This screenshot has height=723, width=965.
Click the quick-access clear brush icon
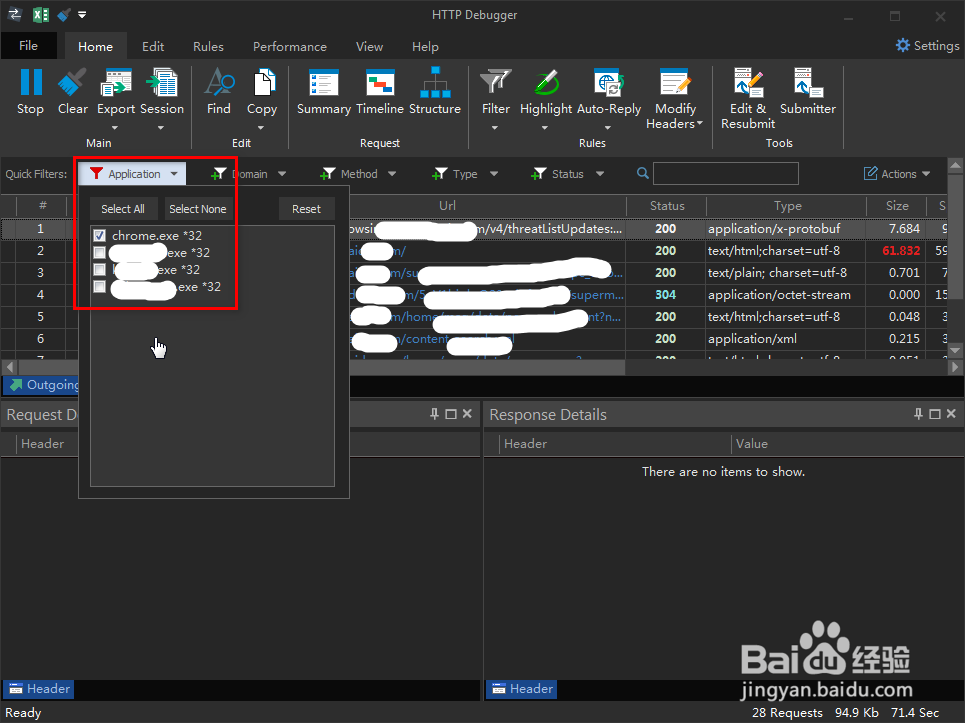click(63, 14)
